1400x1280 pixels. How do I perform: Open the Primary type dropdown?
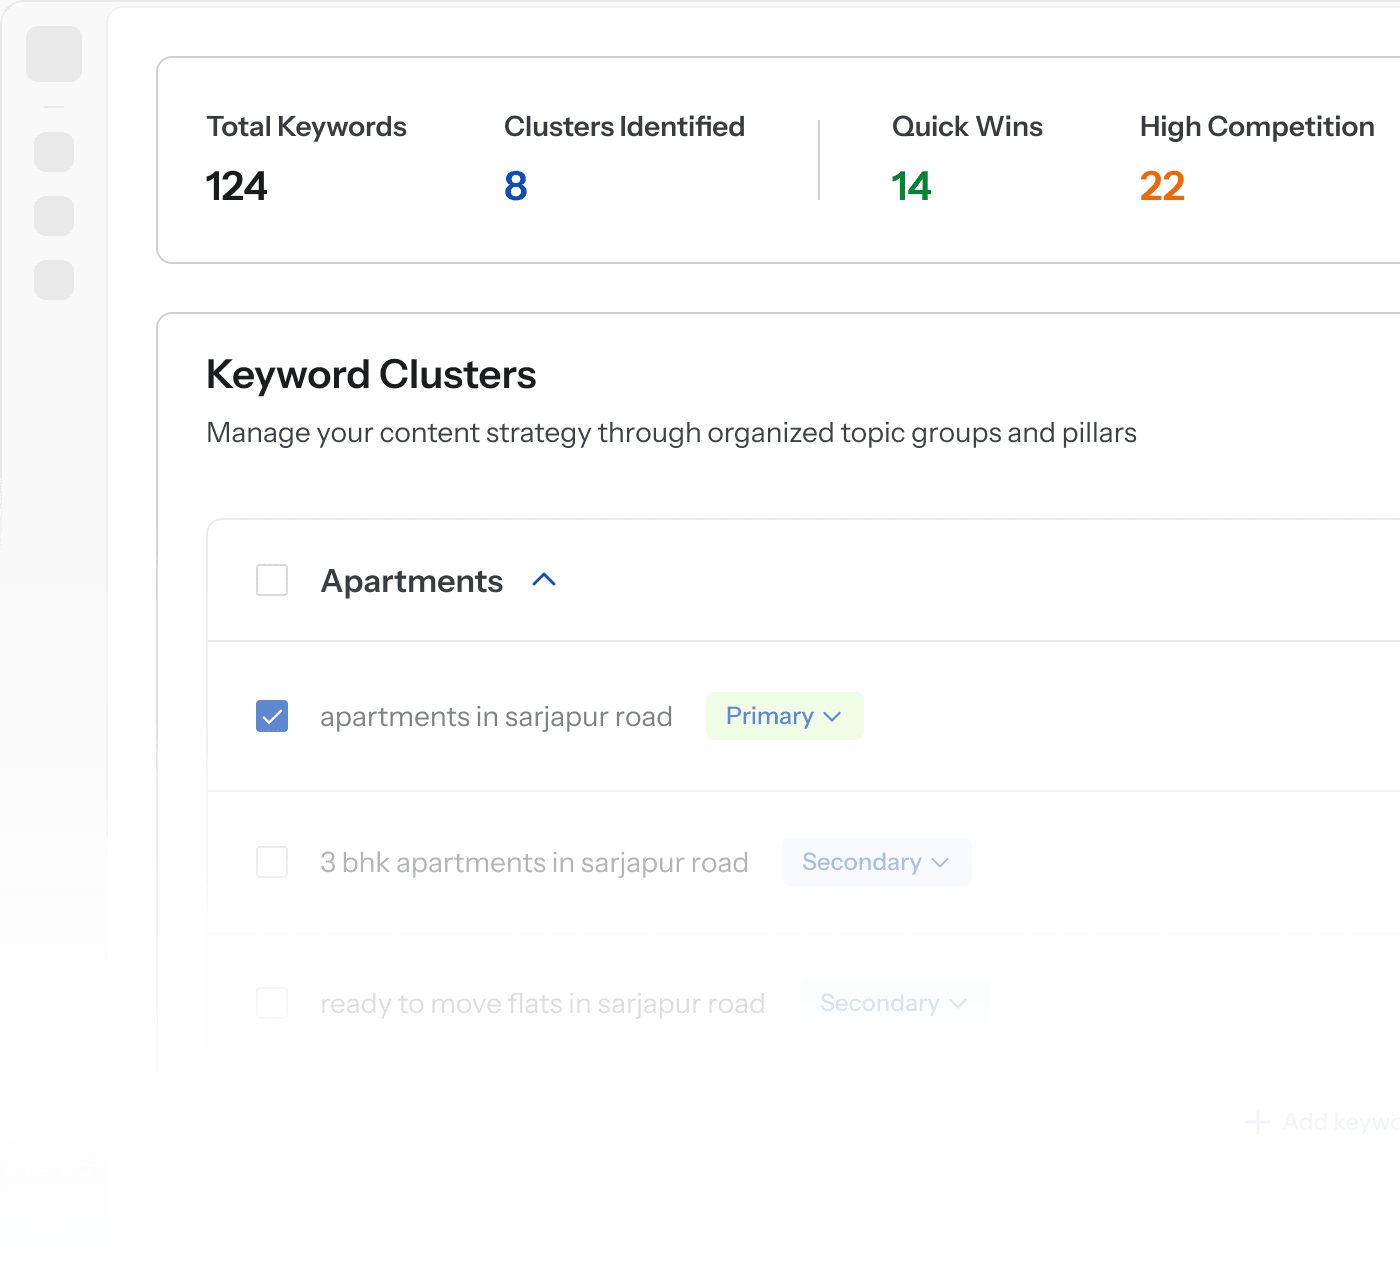click(x=785, y=716)
